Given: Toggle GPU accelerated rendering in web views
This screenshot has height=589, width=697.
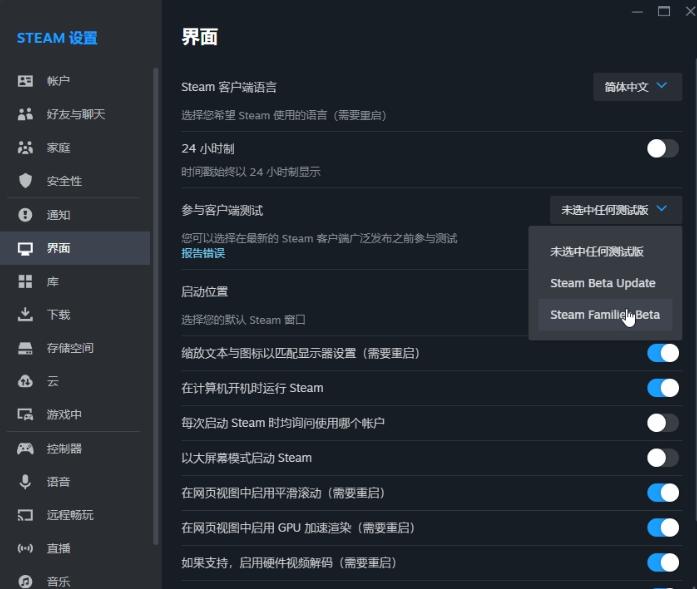Looking at the screenshot, I should (662, 528).
